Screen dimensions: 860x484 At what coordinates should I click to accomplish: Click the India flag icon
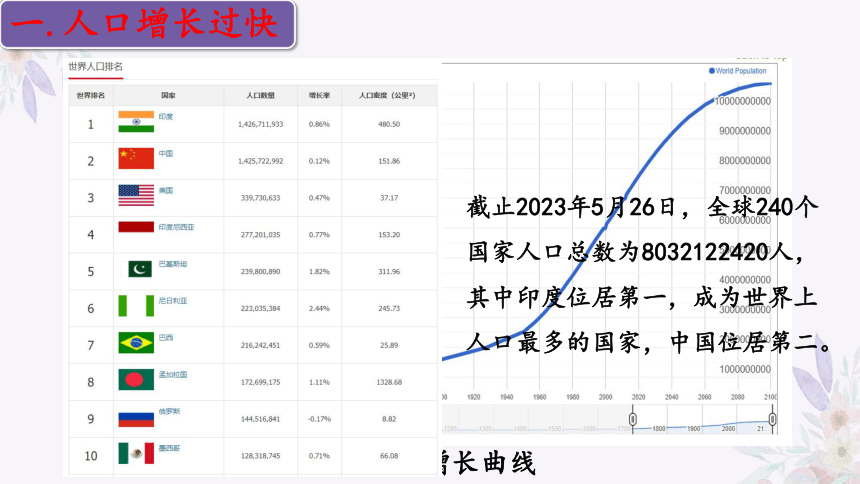point(136,122)
